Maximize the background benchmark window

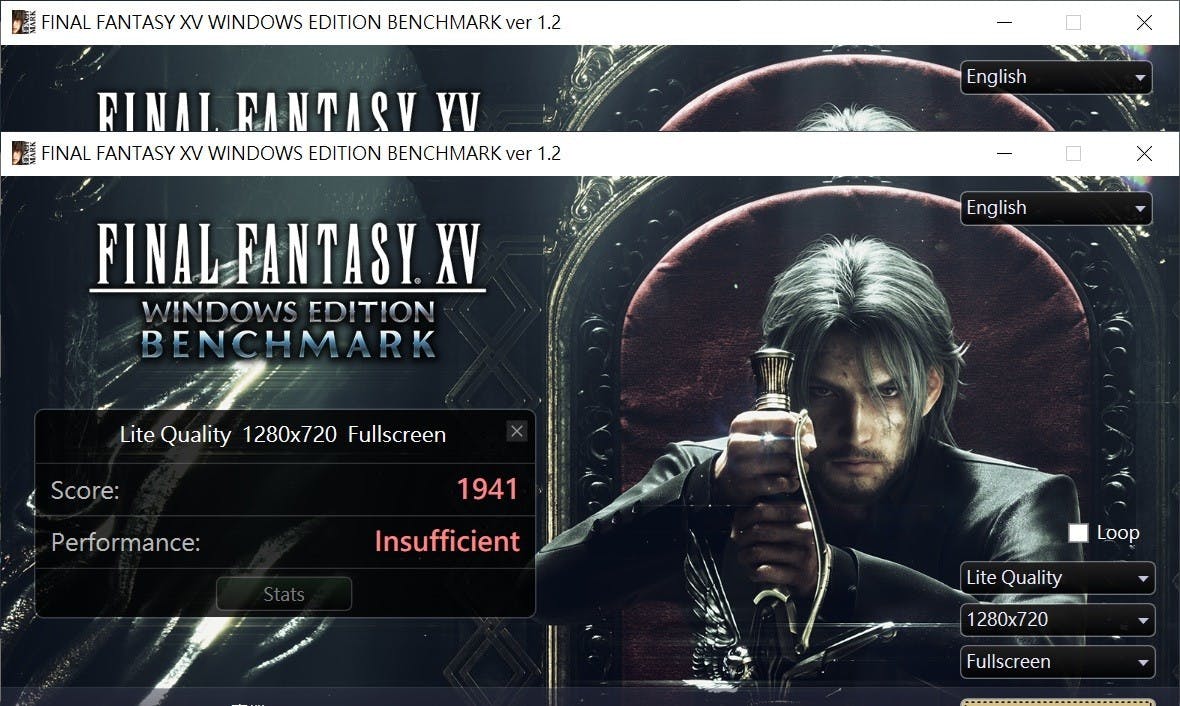coord(1074,23)
